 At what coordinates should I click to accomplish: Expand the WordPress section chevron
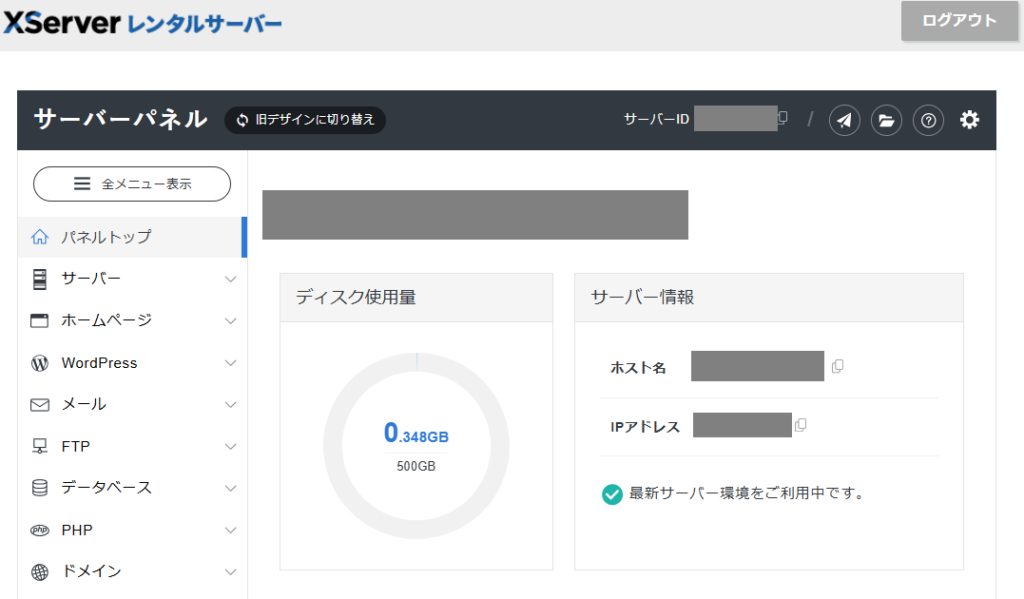click(x=230, y=363)
